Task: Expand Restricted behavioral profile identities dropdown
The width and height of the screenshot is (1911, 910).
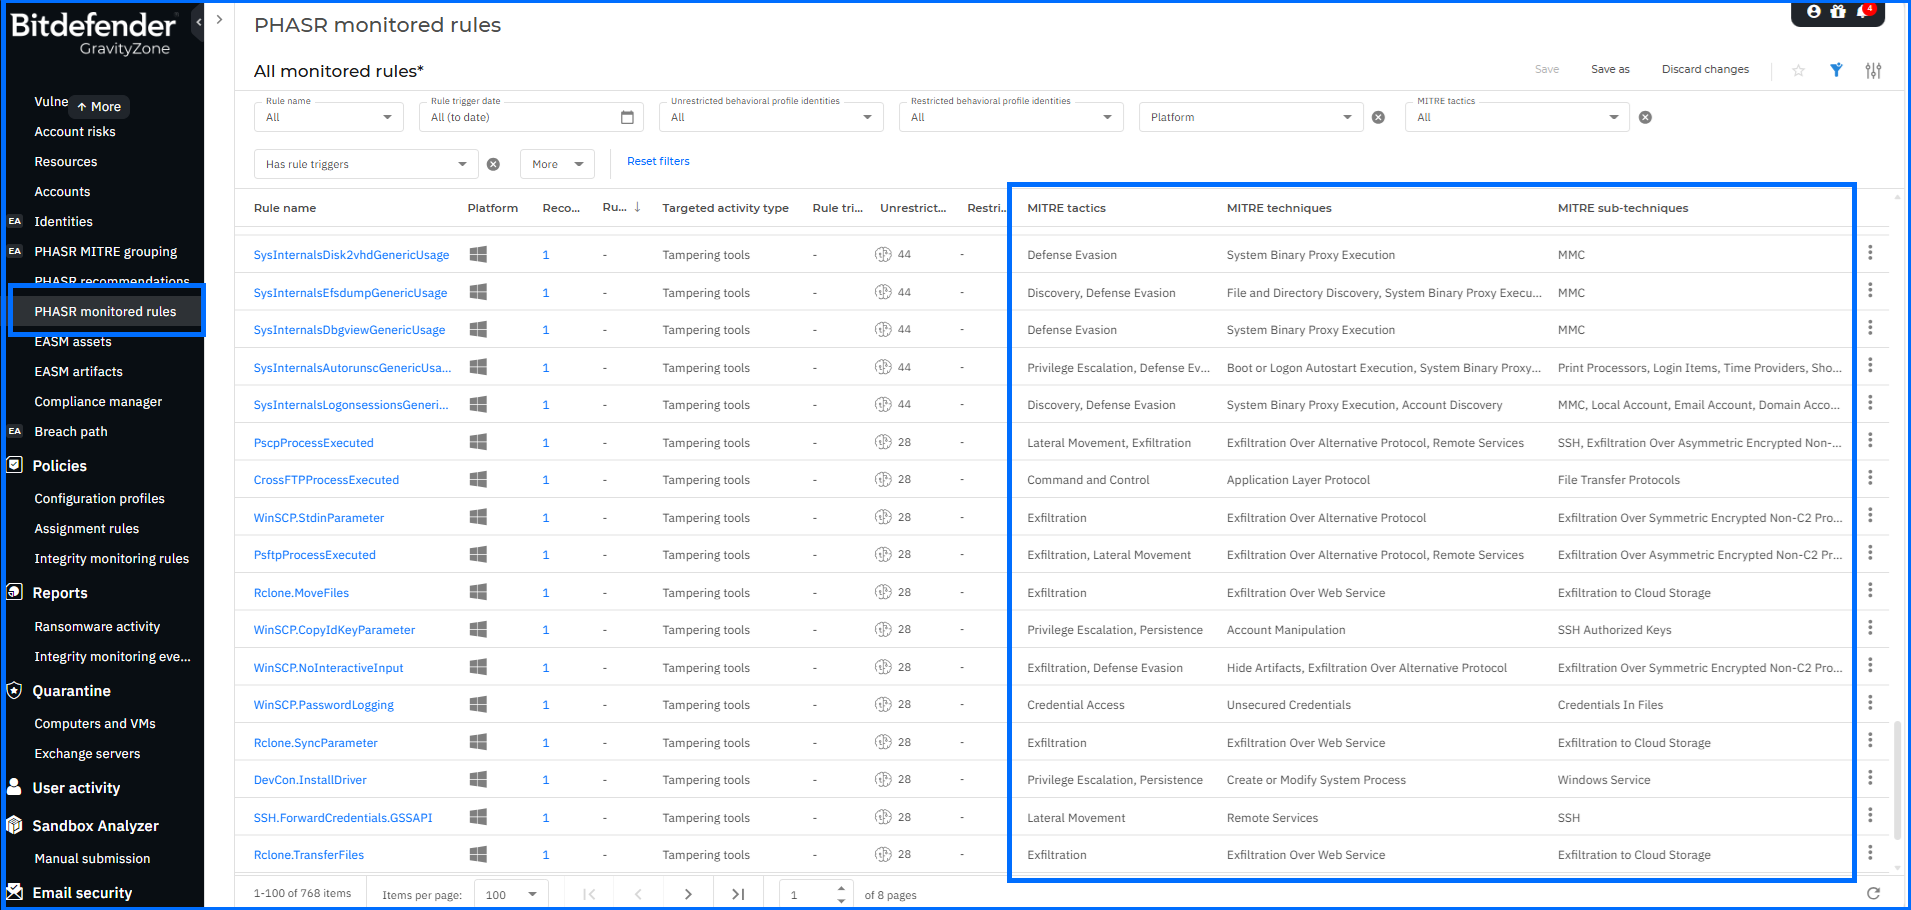Action: tap(1011, 117)
